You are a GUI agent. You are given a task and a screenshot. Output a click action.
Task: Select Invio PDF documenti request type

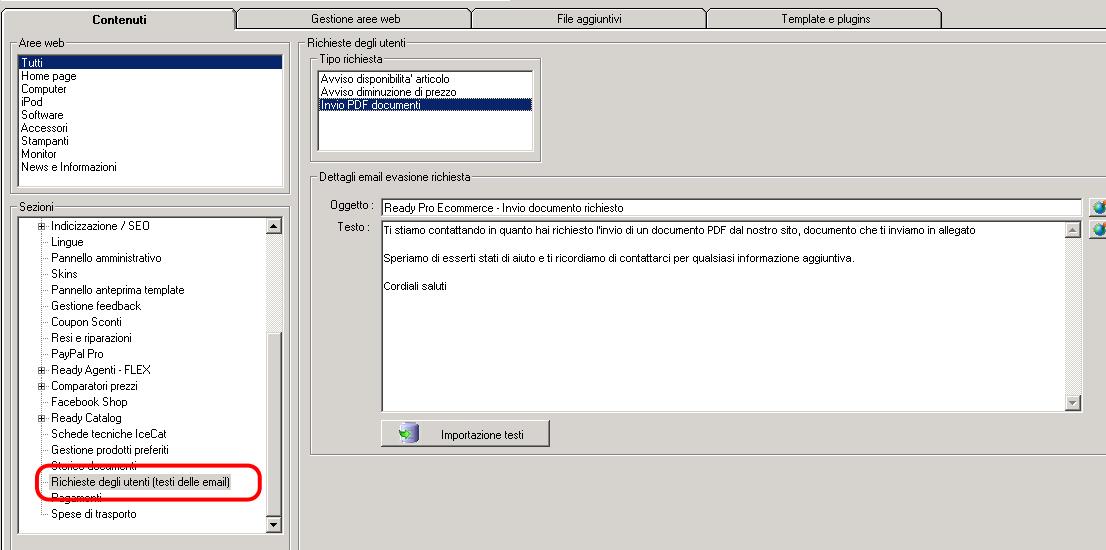tap(425, 105)
